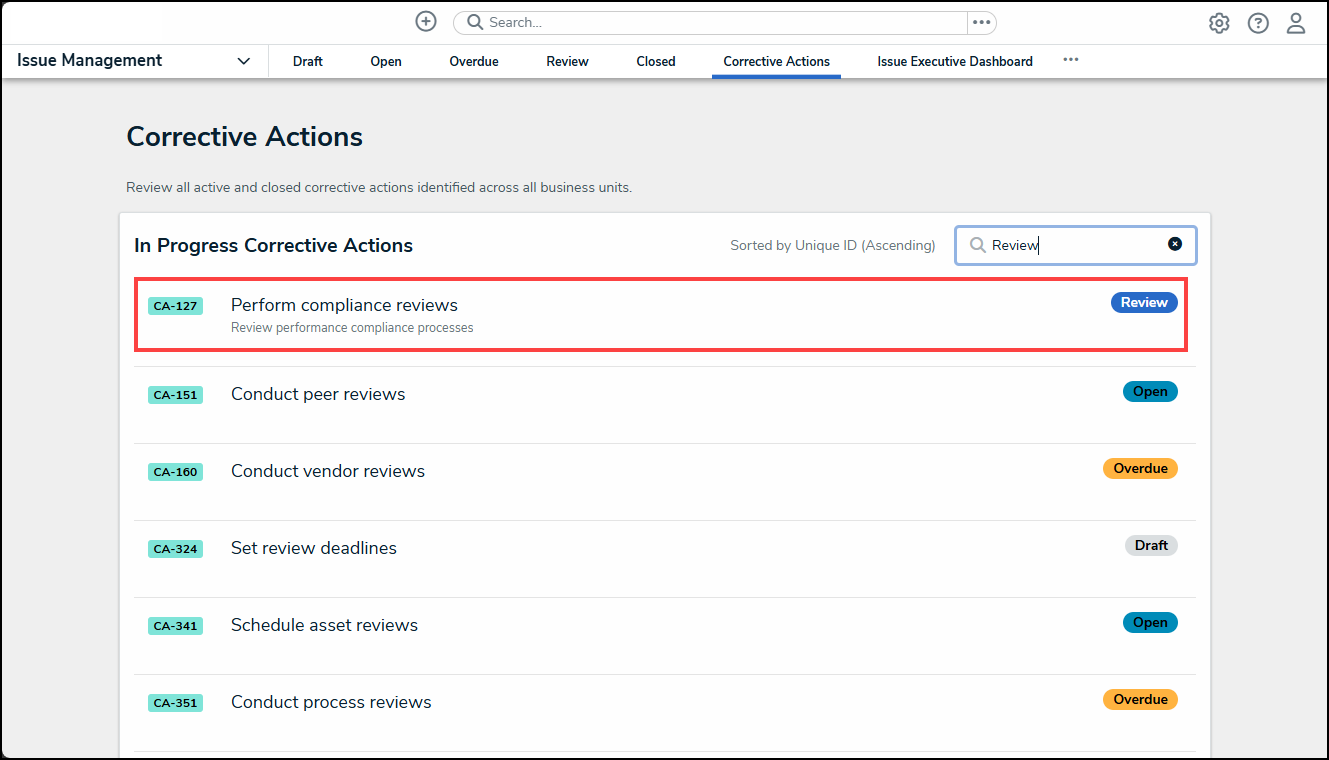This screenshot has height=760, width=1329.
Task: Click inside the global Search field
Action: [x=700, y=21]
